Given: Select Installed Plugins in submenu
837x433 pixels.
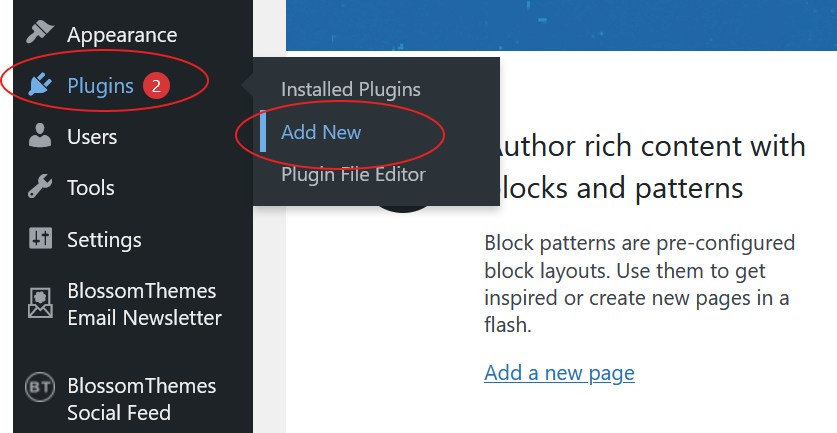Looking at the screenshot, I should coord(351,89).
